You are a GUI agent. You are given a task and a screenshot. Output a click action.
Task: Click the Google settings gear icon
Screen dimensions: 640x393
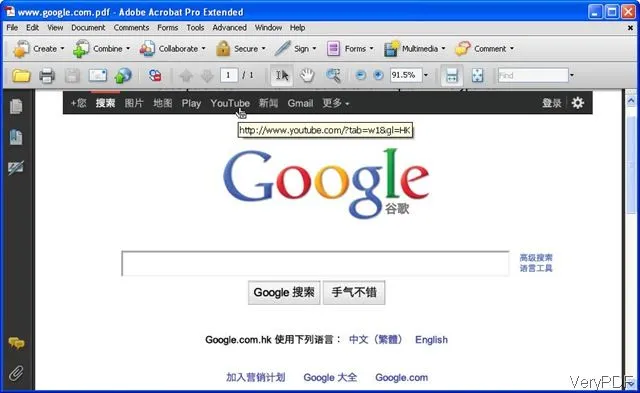578,103
